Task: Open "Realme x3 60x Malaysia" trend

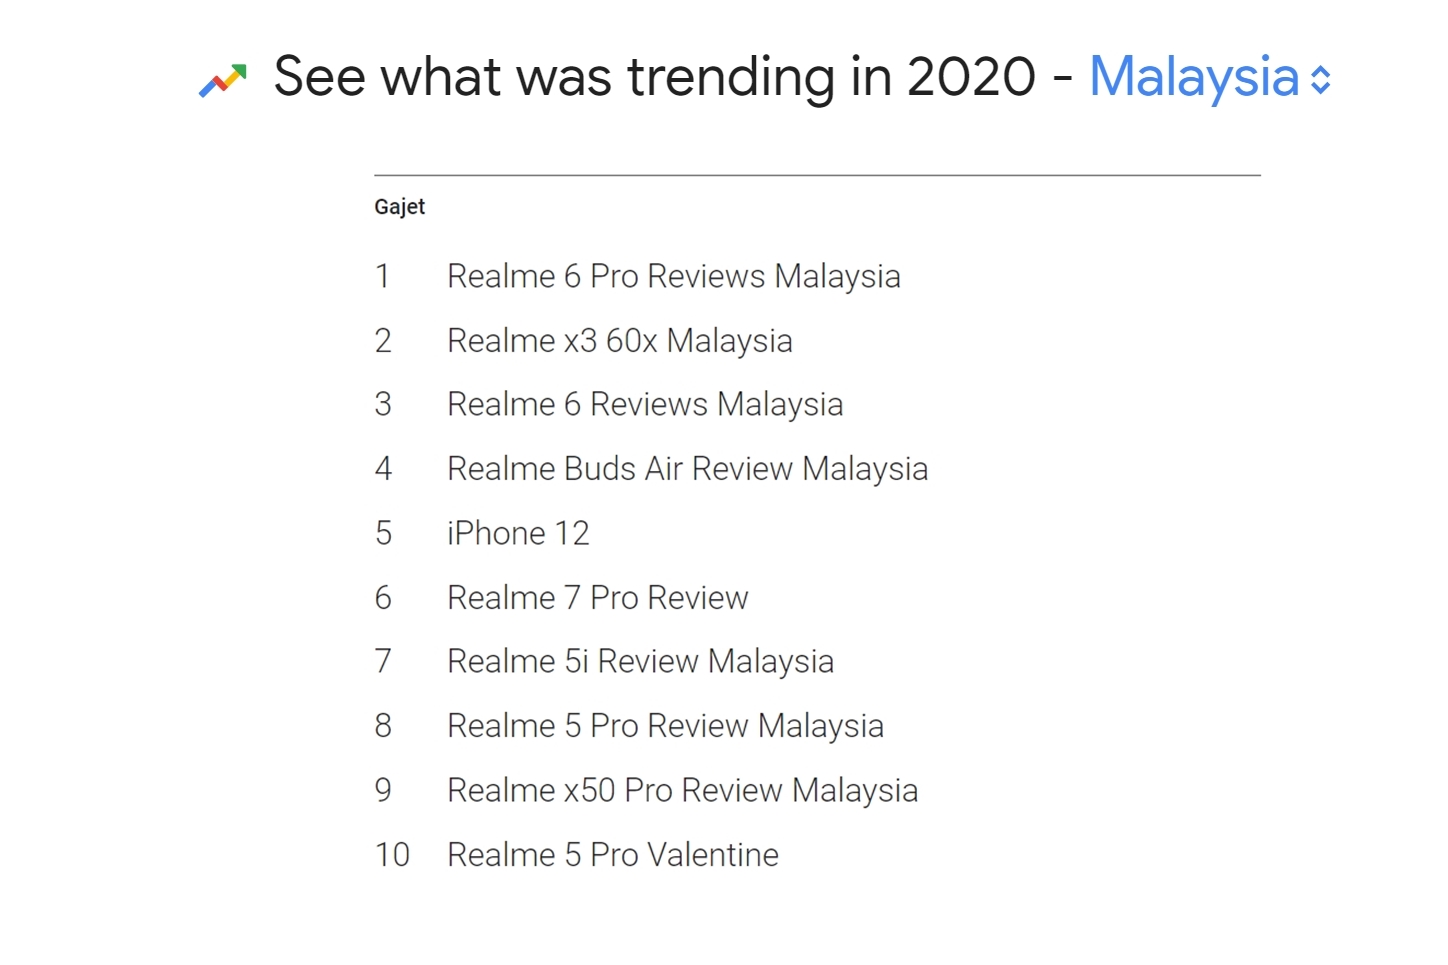Action: pos(619,341)
